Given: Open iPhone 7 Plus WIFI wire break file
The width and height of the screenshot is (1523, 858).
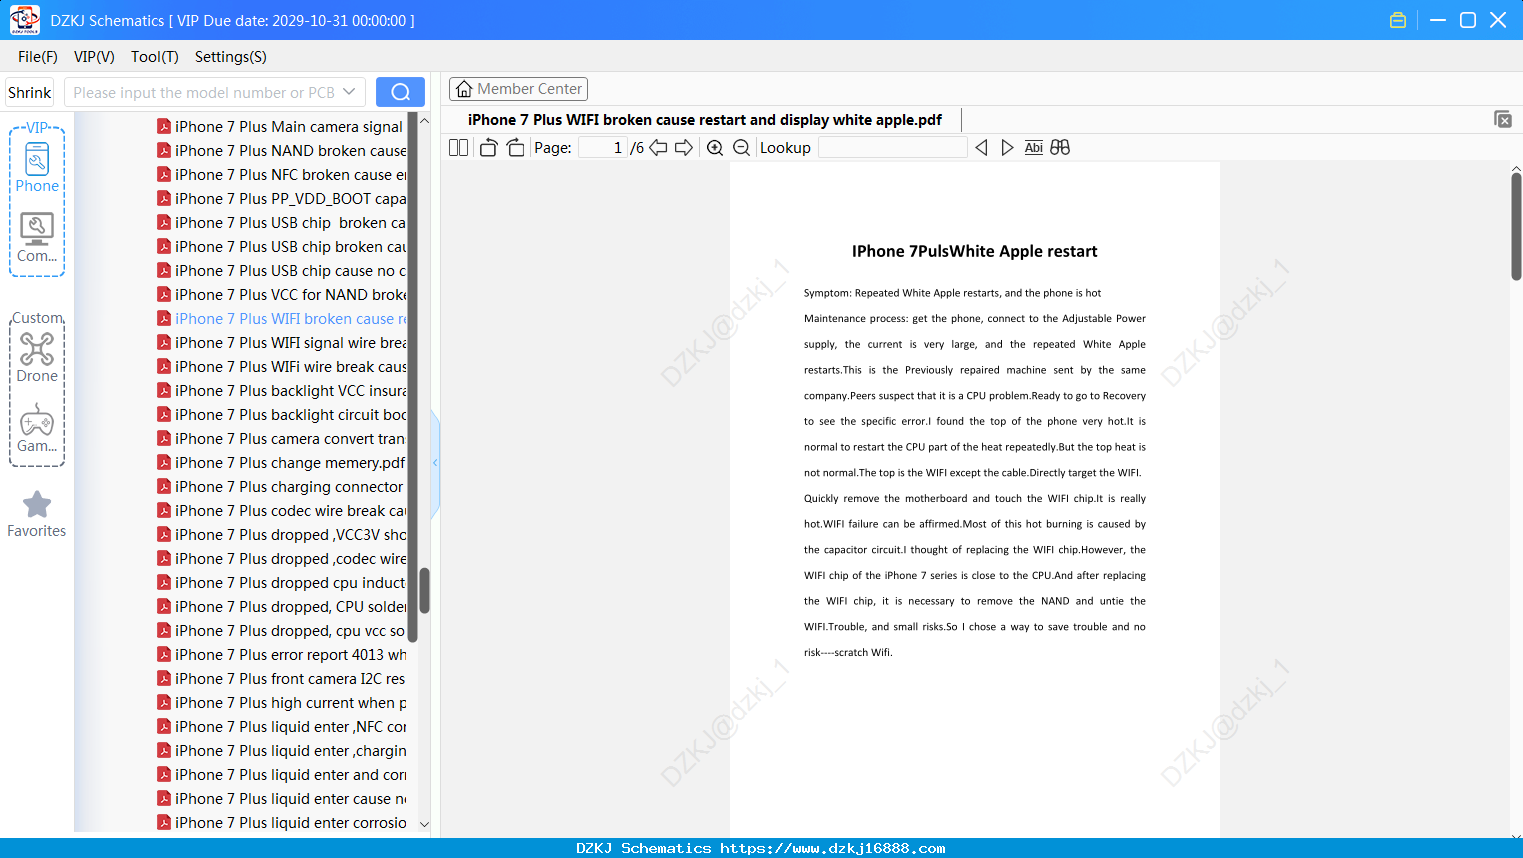Looking at the screenshot, I should point(282,367).
